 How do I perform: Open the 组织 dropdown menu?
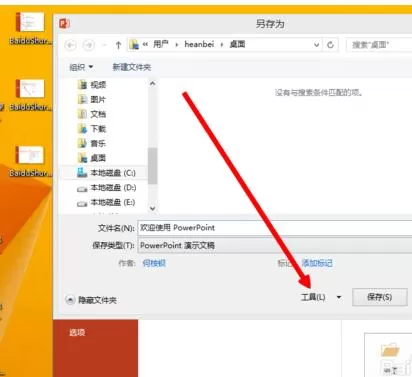(81, 67)
